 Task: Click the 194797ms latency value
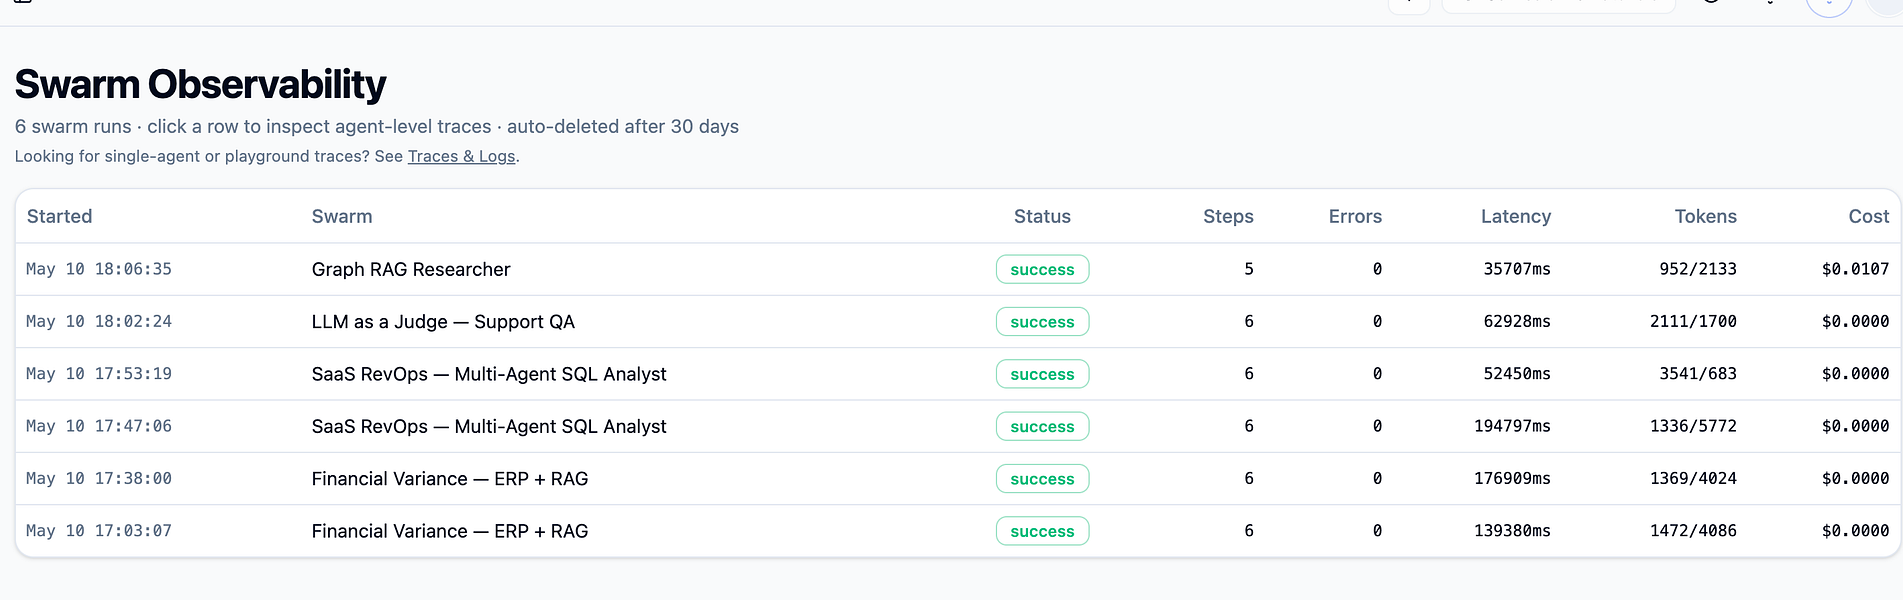point(1512,426)
